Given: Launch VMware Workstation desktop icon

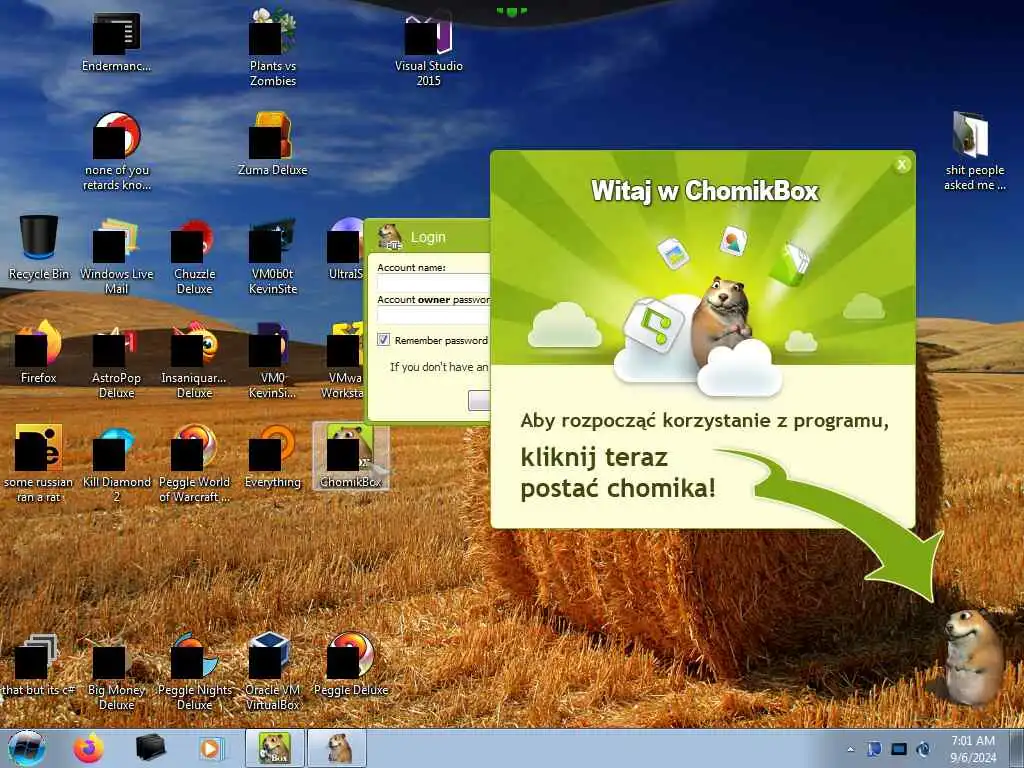Looking at the screenshot, I should pos(343,359).
